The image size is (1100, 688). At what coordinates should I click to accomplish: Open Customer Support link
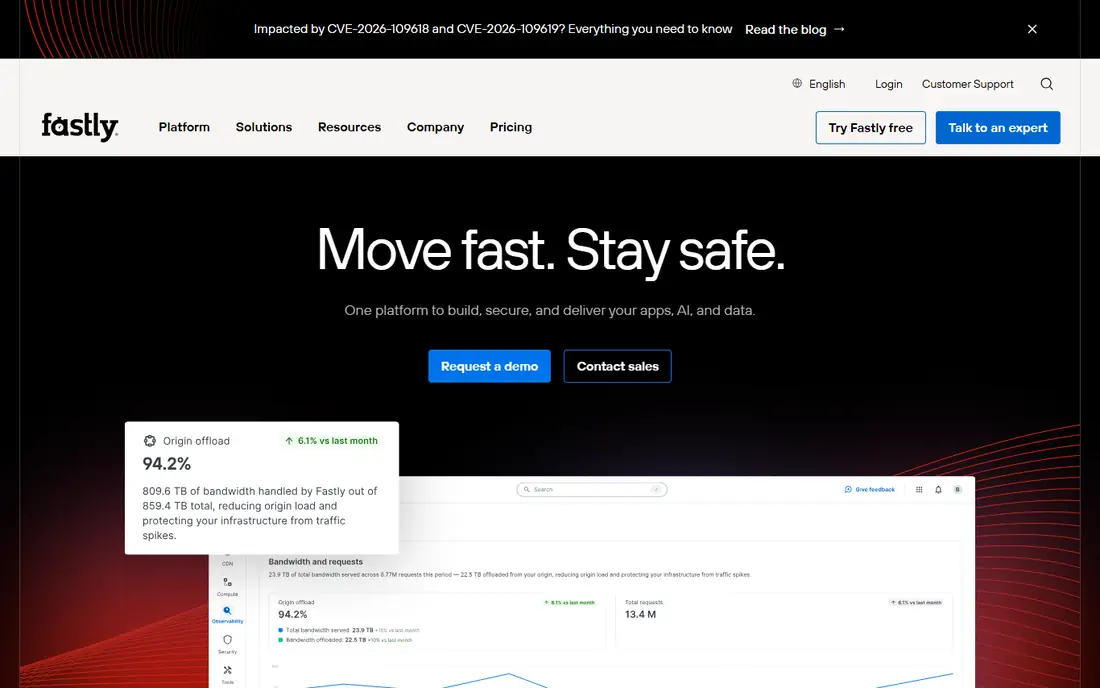click(967, 84)
